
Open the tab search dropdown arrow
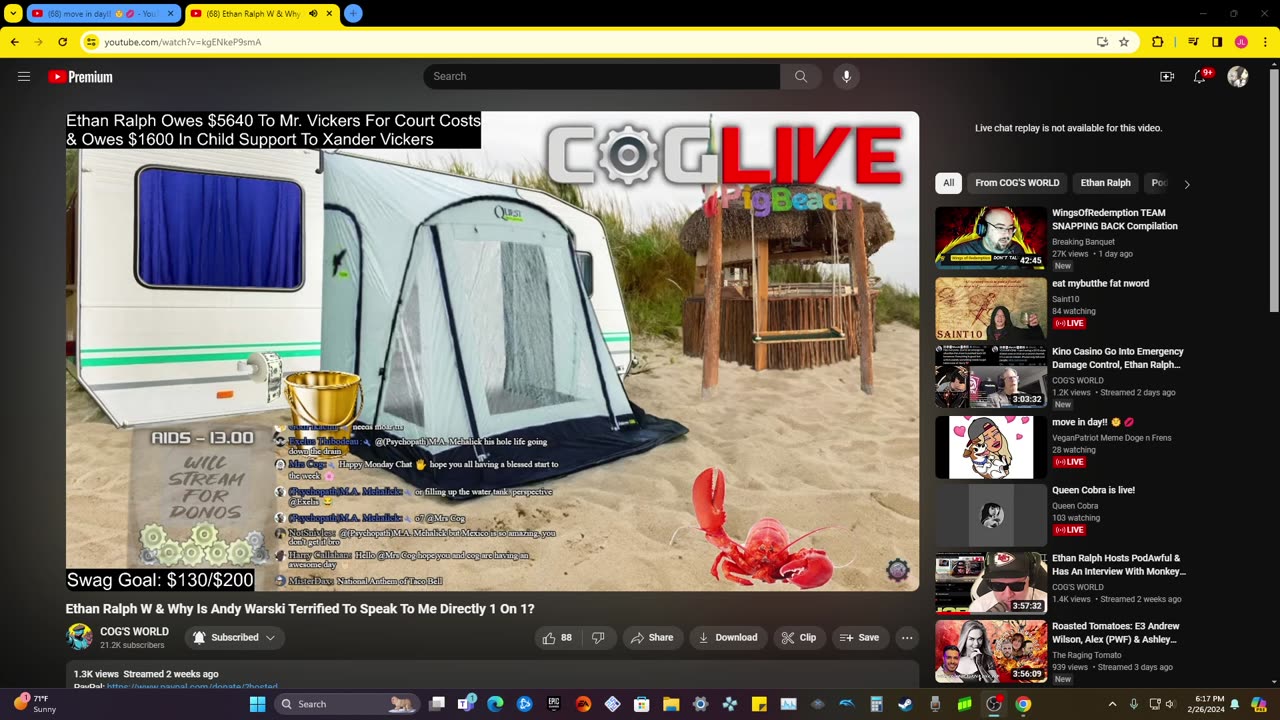13,14
